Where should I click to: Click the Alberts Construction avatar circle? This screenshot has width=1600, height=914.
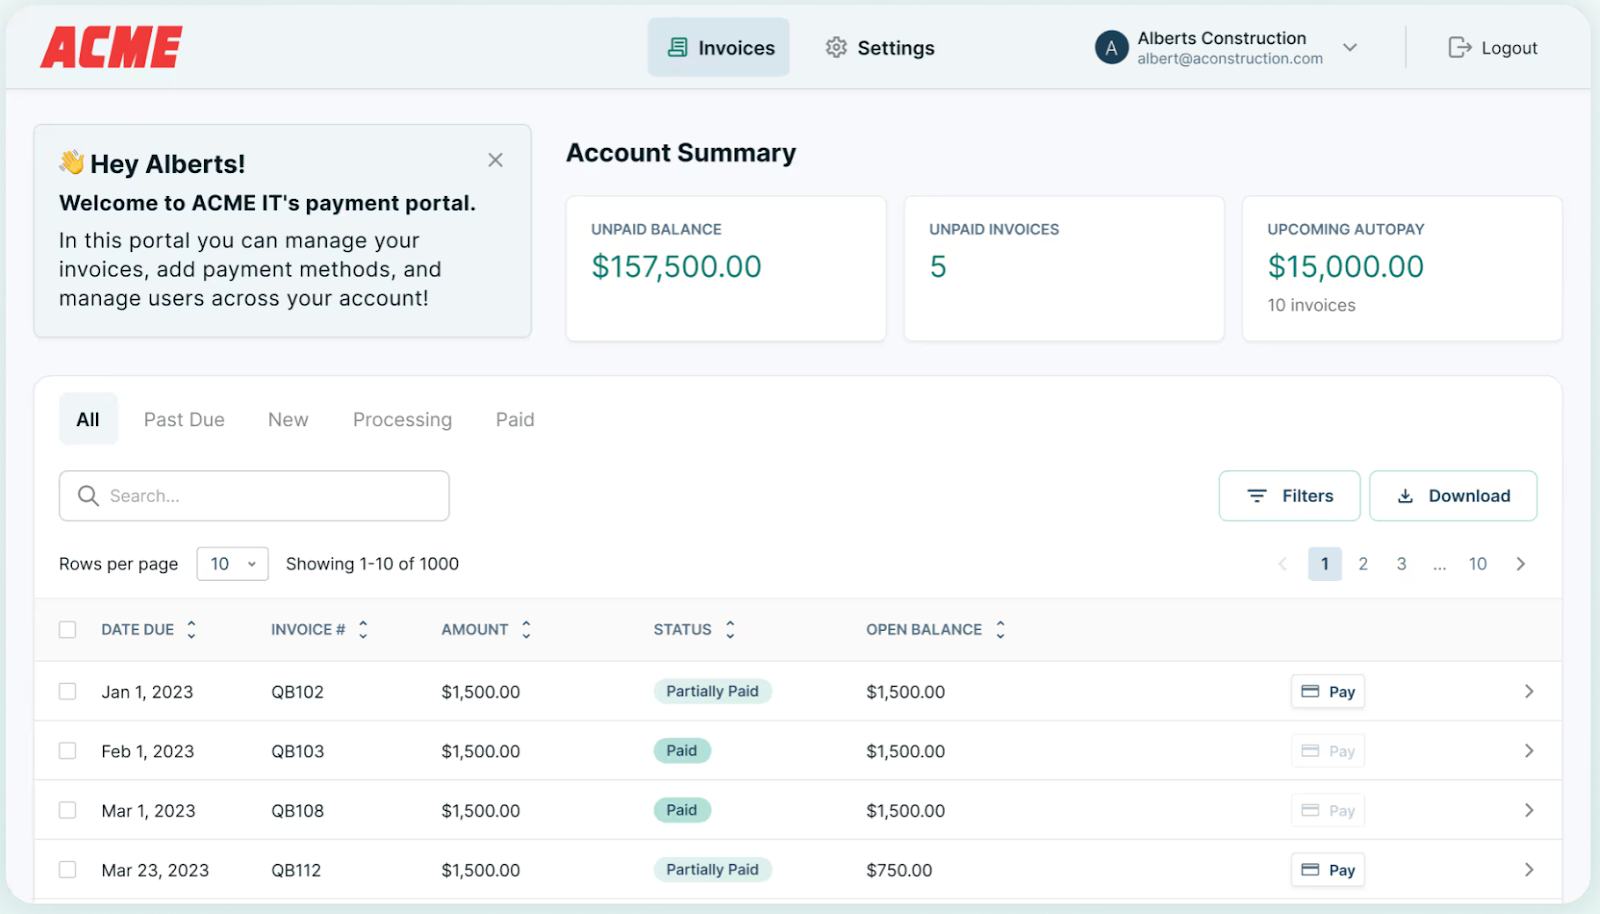[x=1111, y=47]
